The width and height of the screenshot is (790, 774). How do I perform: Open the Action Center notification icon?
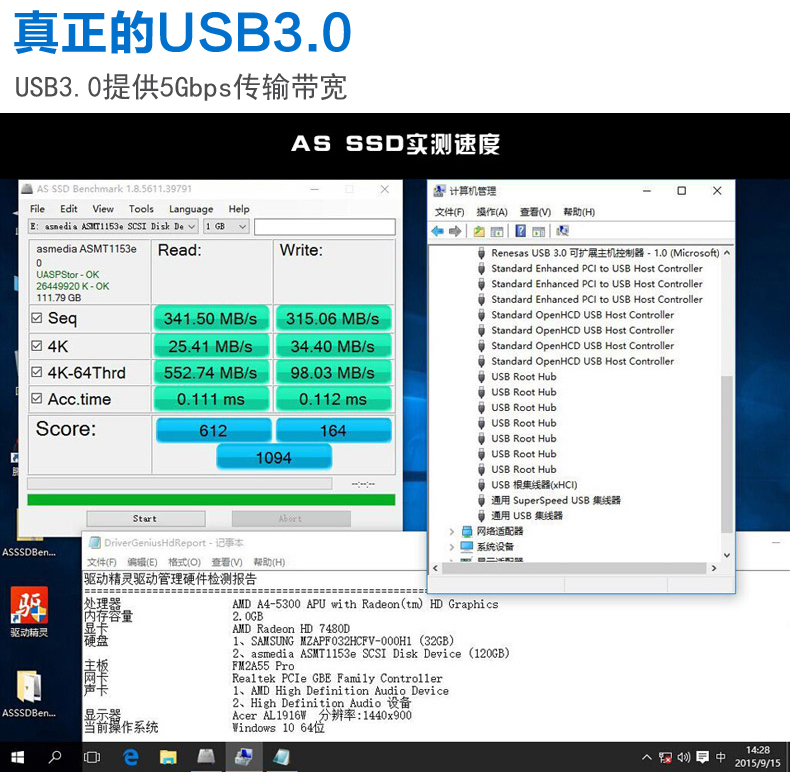coord(702,757)
